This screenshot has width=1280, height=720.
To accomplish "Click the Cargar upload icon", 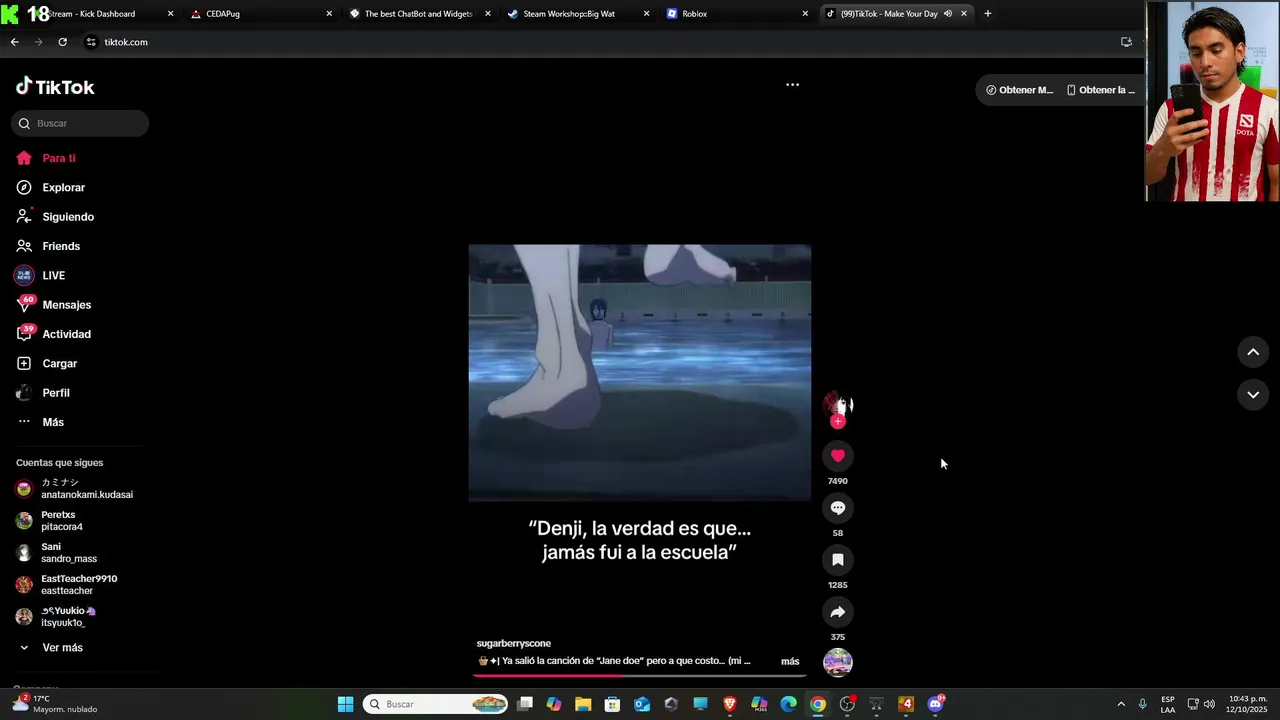I will (x=24, y=364).
